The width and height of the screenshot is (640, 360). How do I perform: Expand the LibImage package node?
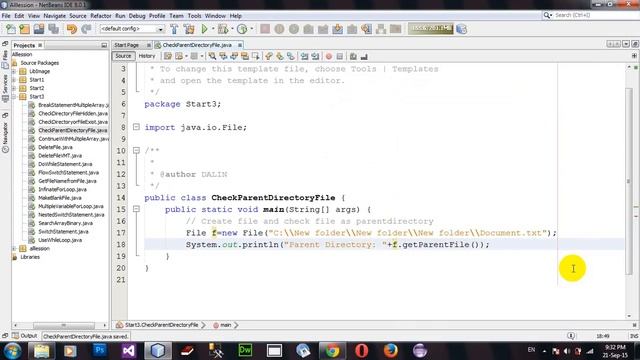(x=14, y=71)
